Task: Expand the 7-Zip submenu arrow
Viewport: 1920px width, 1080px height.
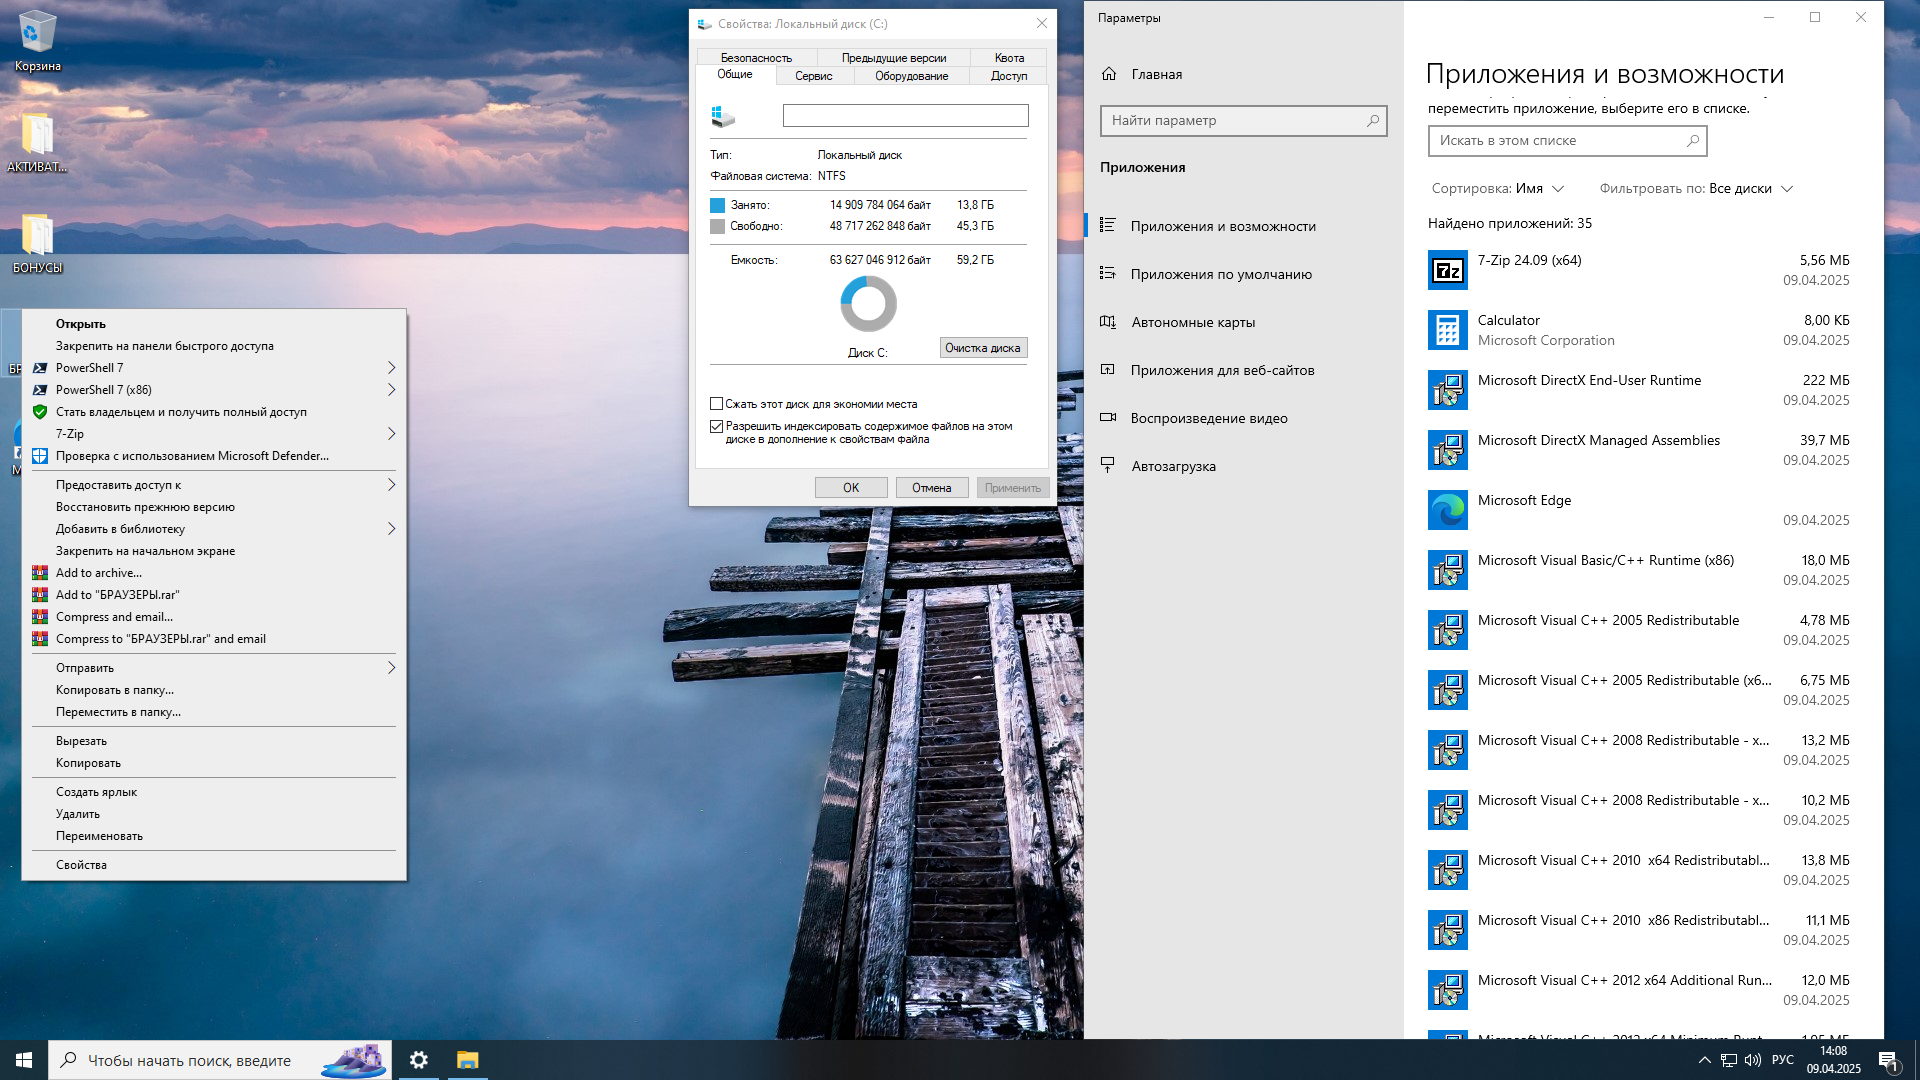Action: (x=391, y=434)
